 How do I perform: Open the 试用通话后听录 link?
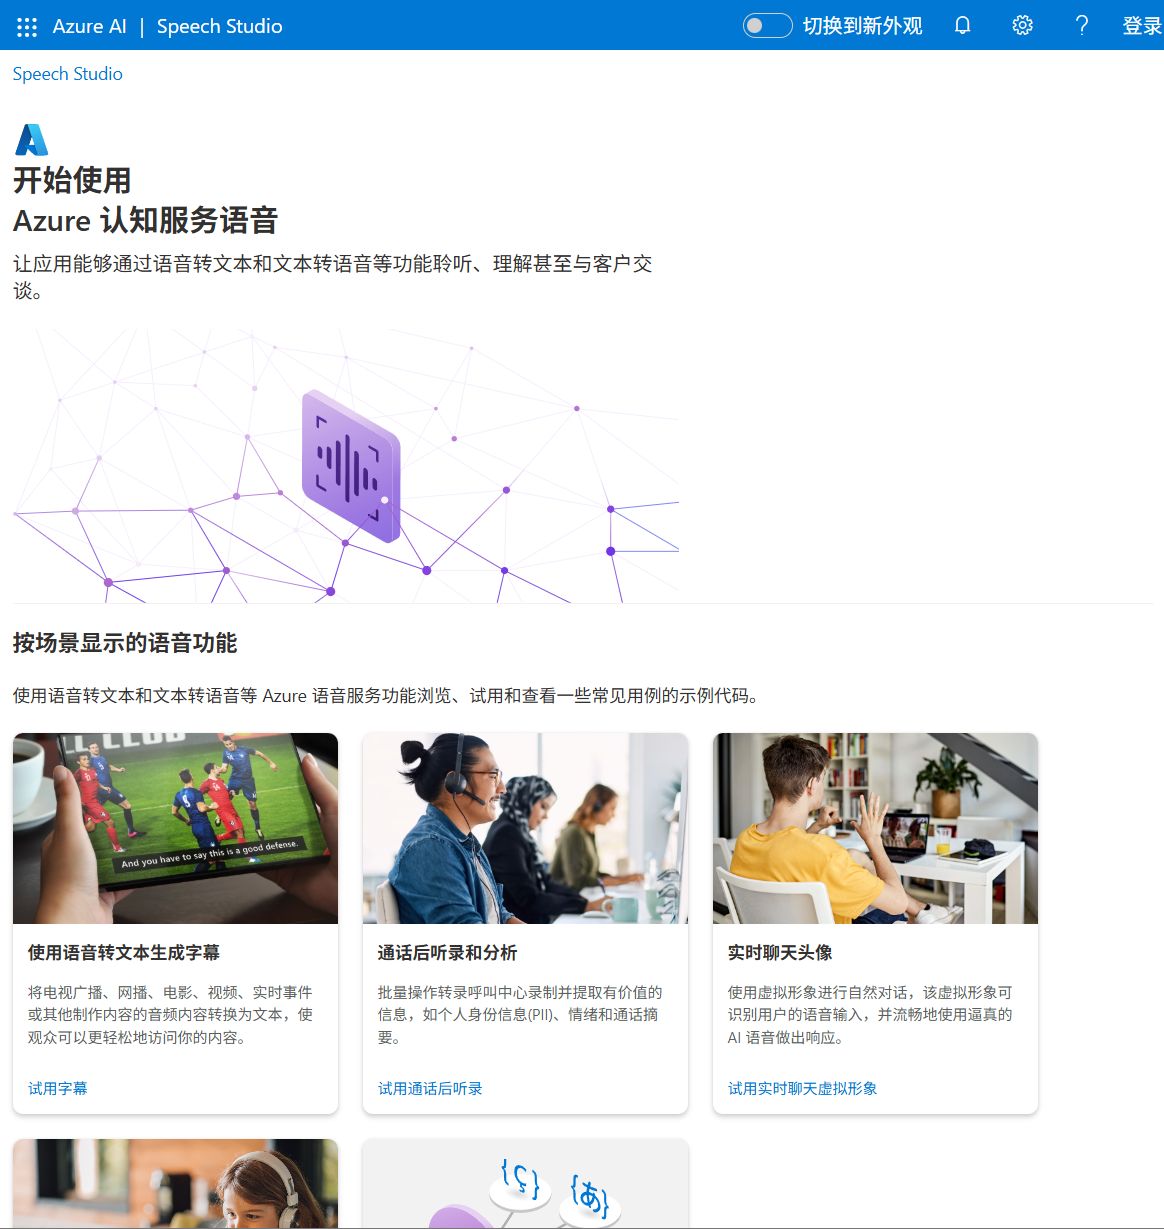[x=430, y=1088]
